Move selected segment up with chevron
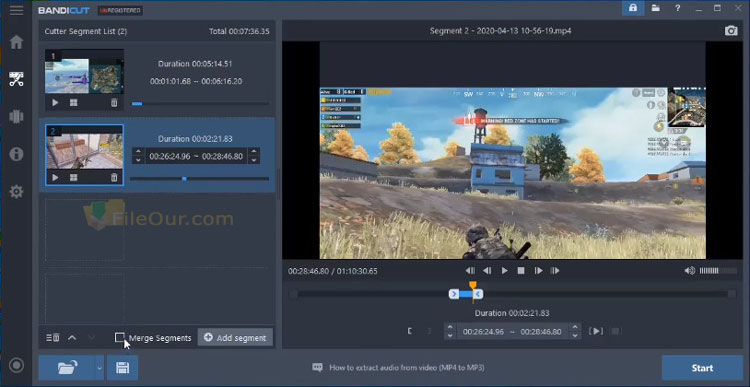This screenshot has height=387, width=750. pyautogui.click(x=72, y=338)
